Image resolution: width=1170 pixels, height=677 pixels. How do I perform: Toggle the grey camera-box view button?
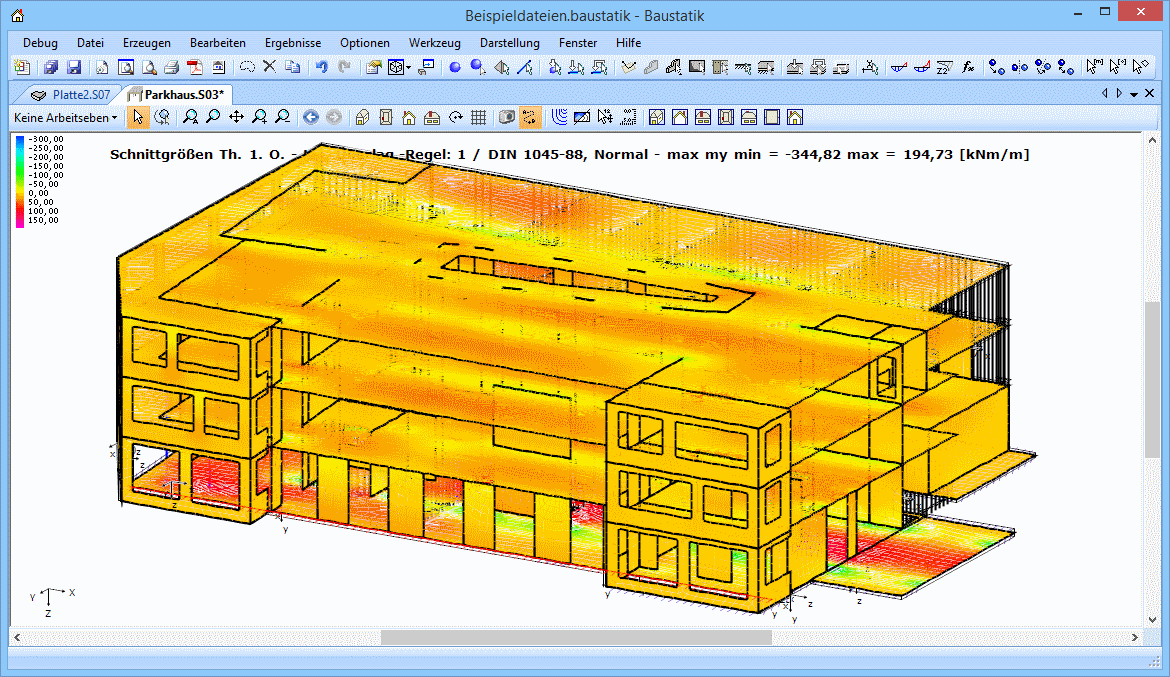507,117
